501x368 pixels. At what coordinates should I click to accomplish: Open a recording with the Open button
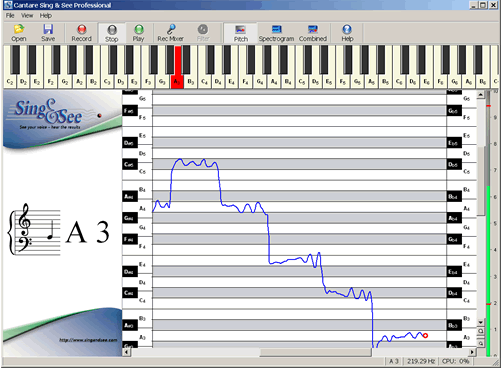pyautogui.click(x=19, y=33)
